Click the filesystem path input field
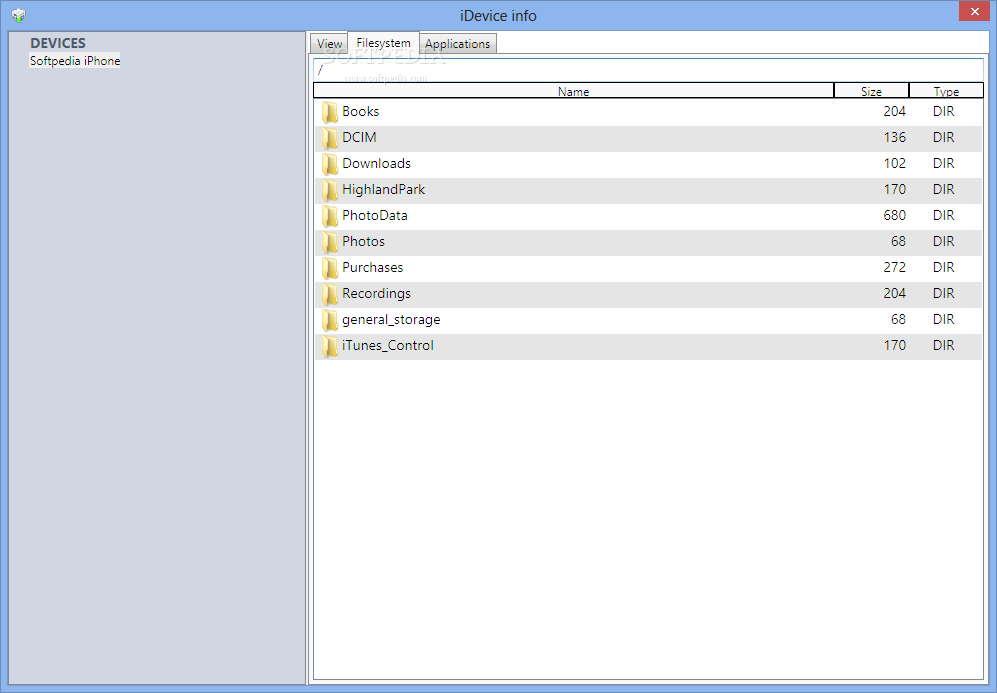Screen dimensions: 997x693 pyautogui.click(x=648, y=70)
